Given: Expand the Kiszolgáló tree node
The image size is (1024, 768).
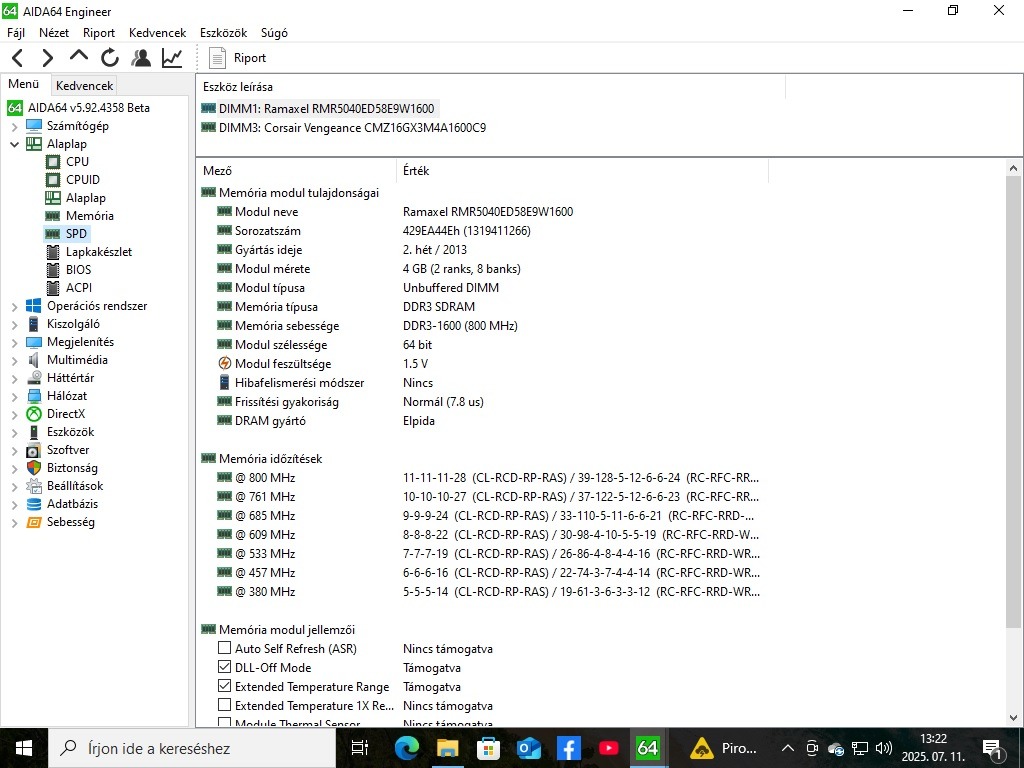Looking at the screenshot, I should pyautogui.click(x=14, y=325).
